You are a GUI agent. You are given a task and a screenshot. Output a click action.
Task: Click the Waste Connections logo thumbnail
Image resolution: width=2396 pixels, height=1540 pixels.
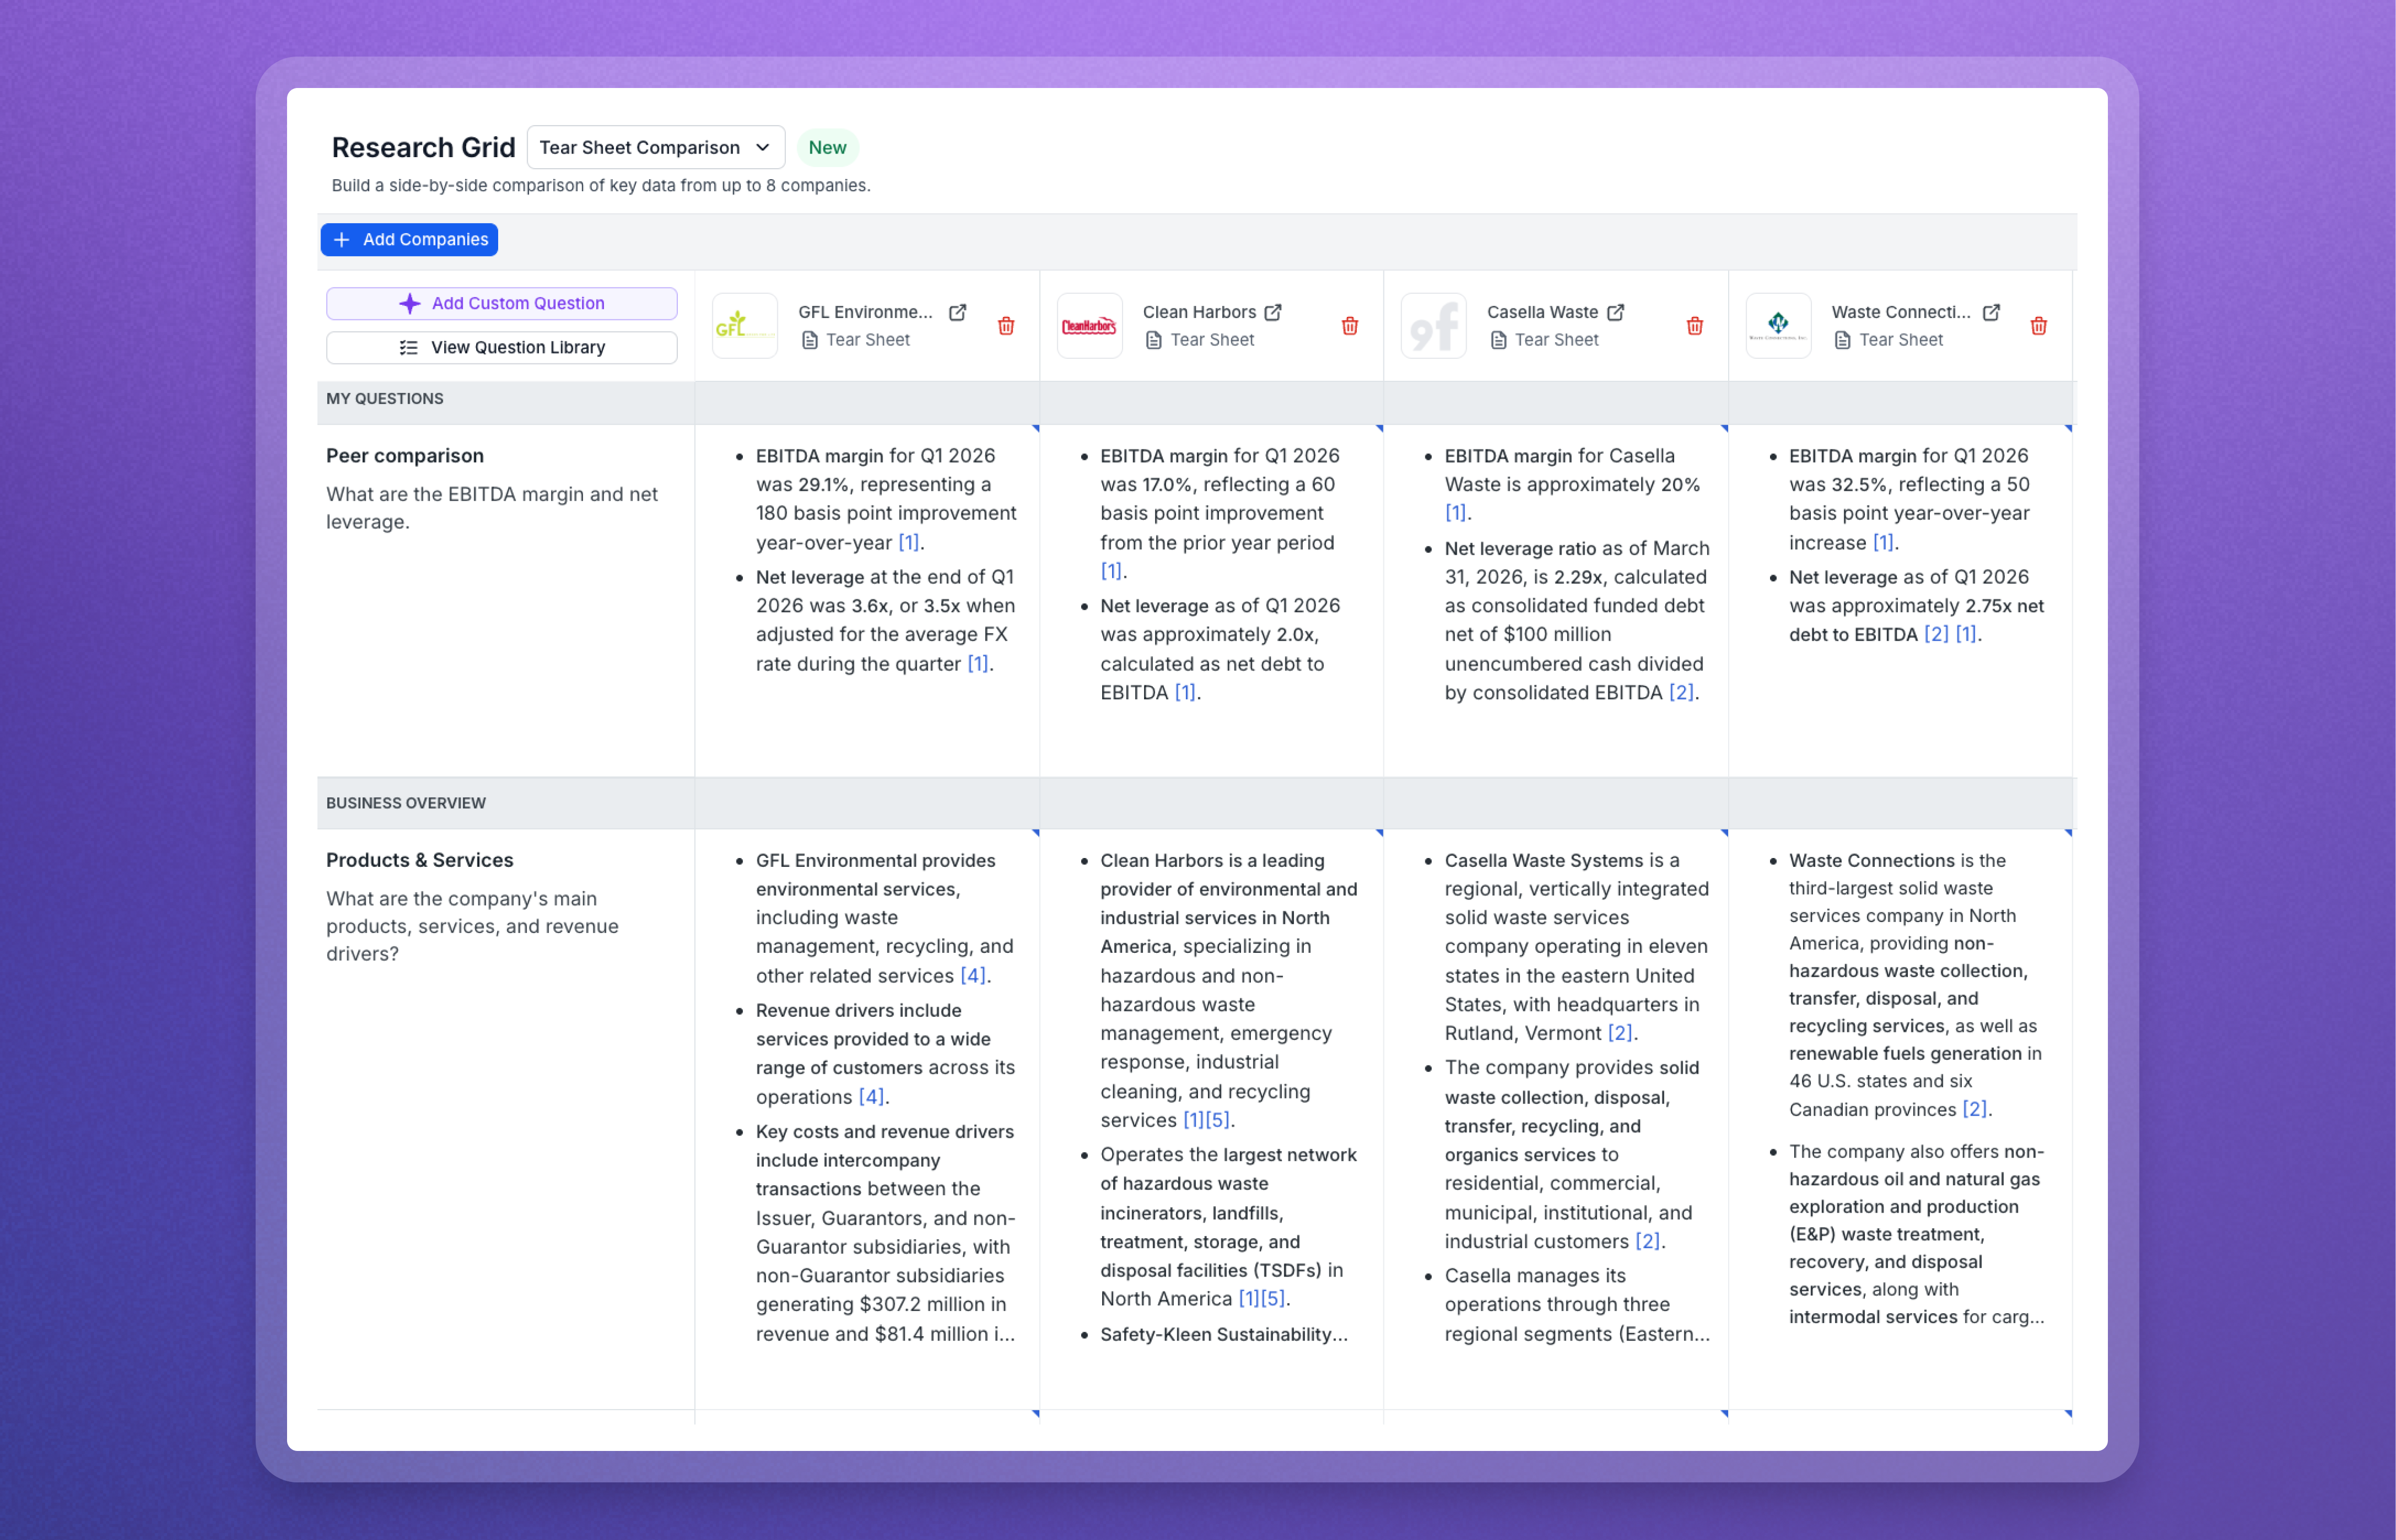(x=1778, y=326)
